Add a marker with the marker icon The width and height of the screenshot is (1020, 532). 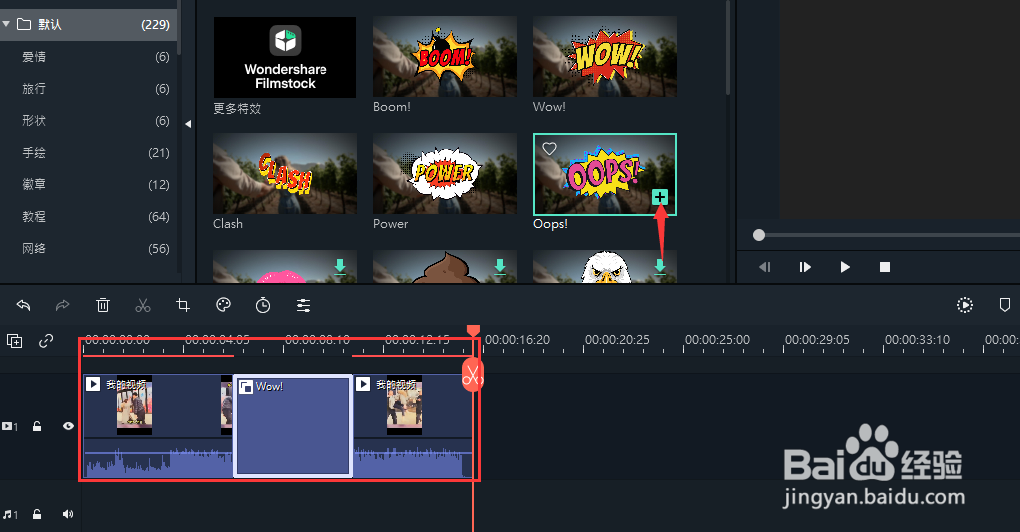pyautogui.click(x=1004, y=305)
